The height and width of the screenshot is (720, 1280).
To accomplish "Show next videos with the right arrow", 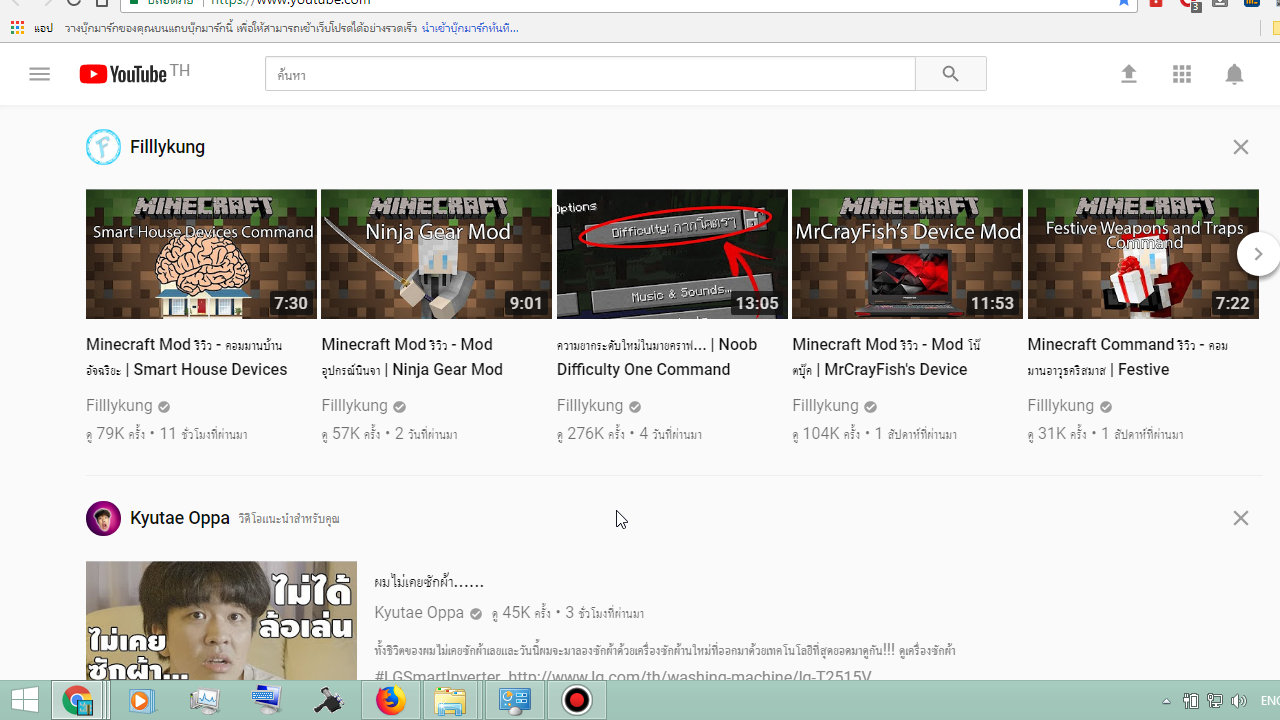I will [x=1257, y=254].
